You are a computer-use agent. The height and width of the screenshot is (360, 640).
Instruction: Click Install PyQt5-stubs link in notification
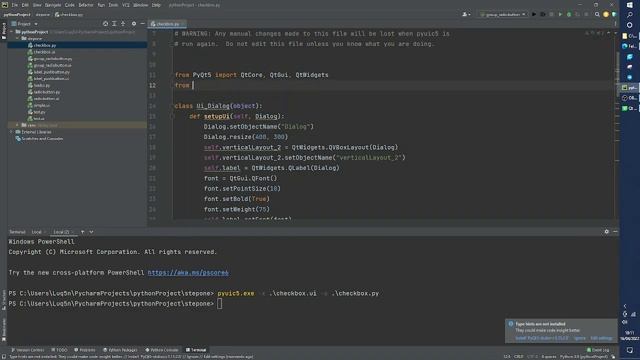click(542, 338)
